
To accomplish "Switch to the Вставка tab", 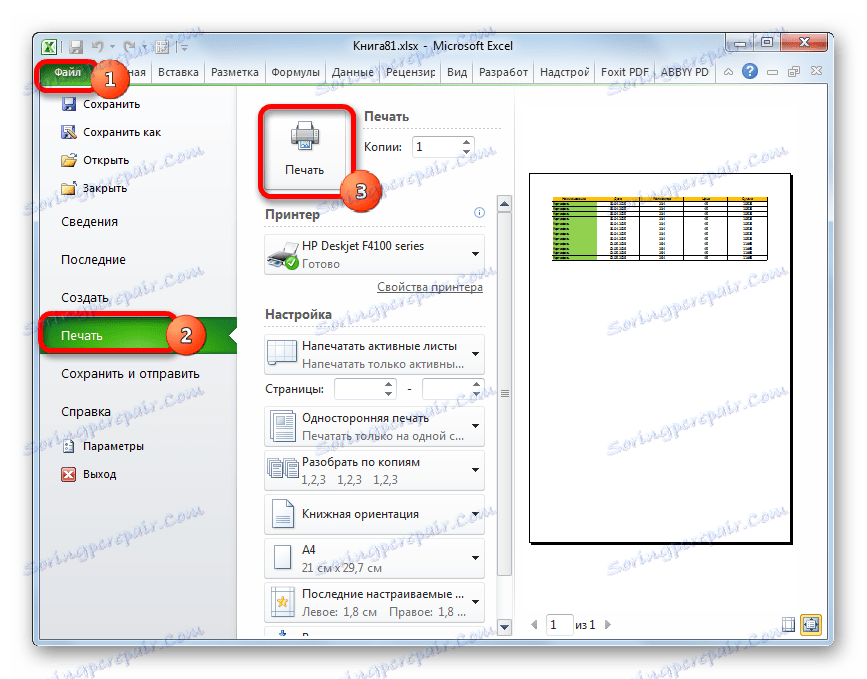I will pyautogui.click(x=178, y=72).
